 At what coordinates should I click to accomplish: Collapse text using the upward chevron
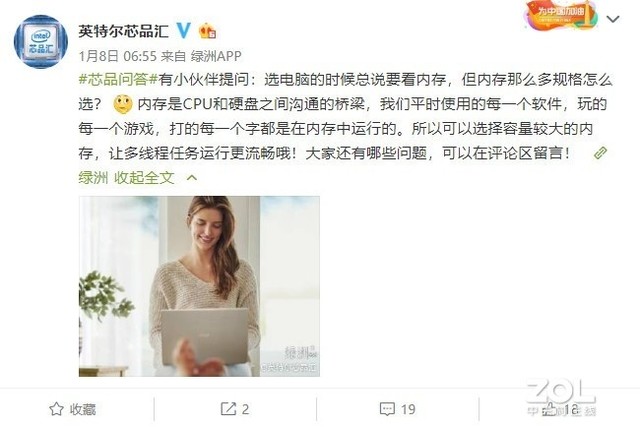pyautogui.click(x=192, y=178)
